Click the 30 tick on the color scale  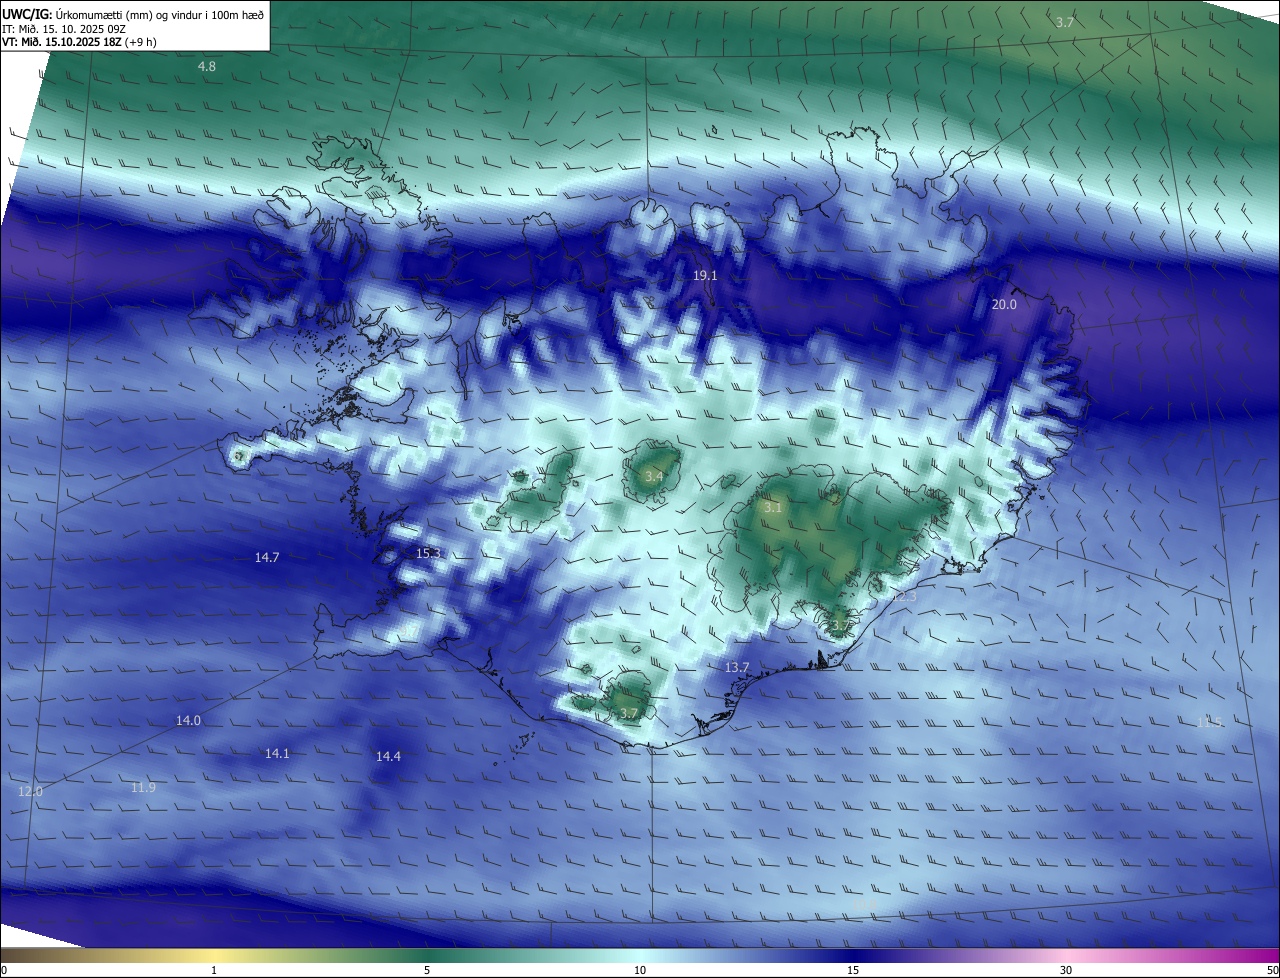tap(1066, 970)
